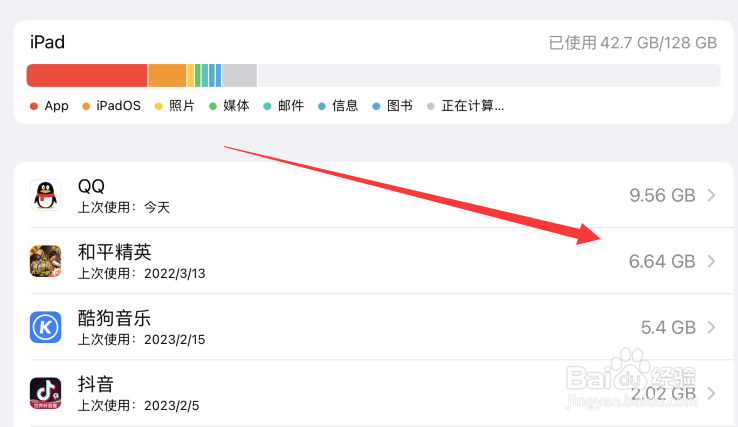738x427 pixels.
Task: Click the blue 图书 legend dot
Action: click(x=376, y=106)
